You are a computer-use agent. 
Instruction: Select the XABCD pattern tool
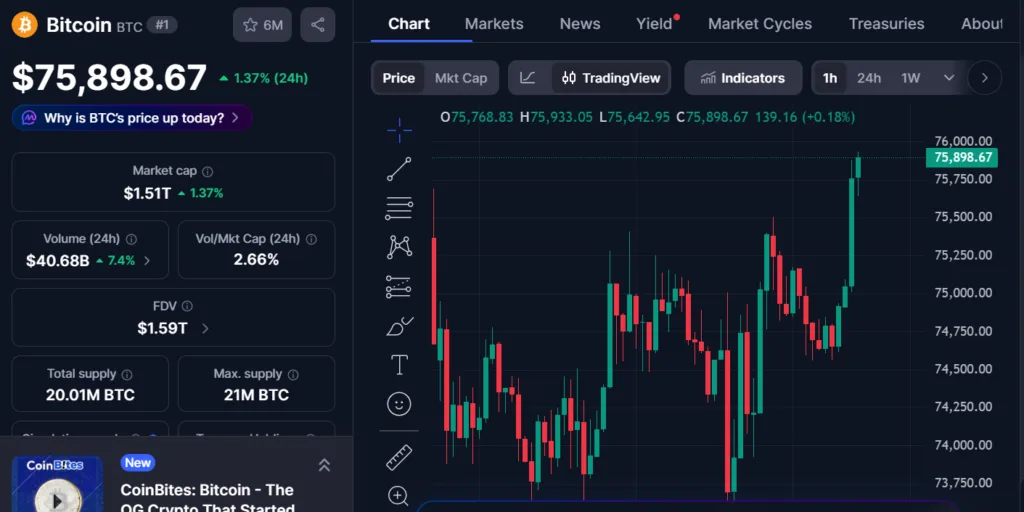click(399, 247)
